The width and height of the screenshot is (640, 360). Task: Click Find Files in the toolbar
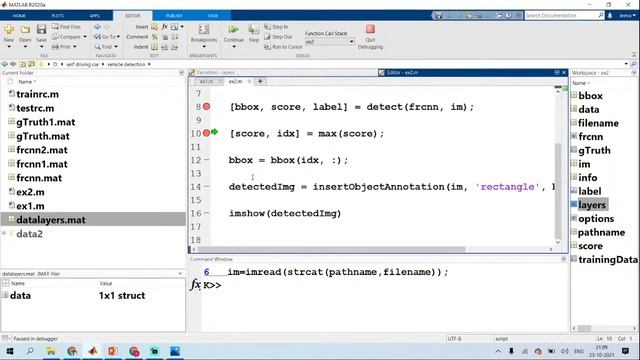click(x=66, y=27)
